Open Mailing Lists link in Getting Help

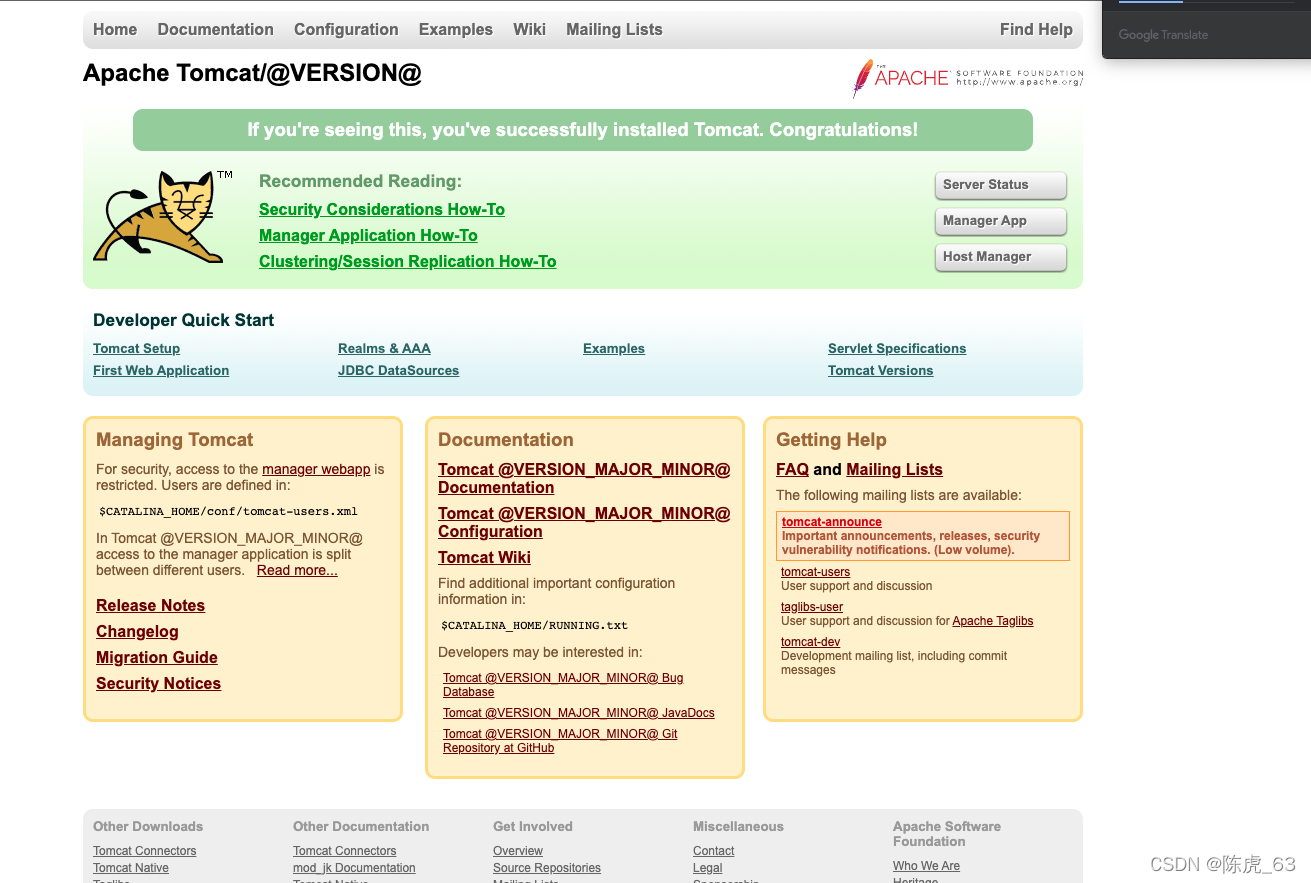[x=894, y=469]
